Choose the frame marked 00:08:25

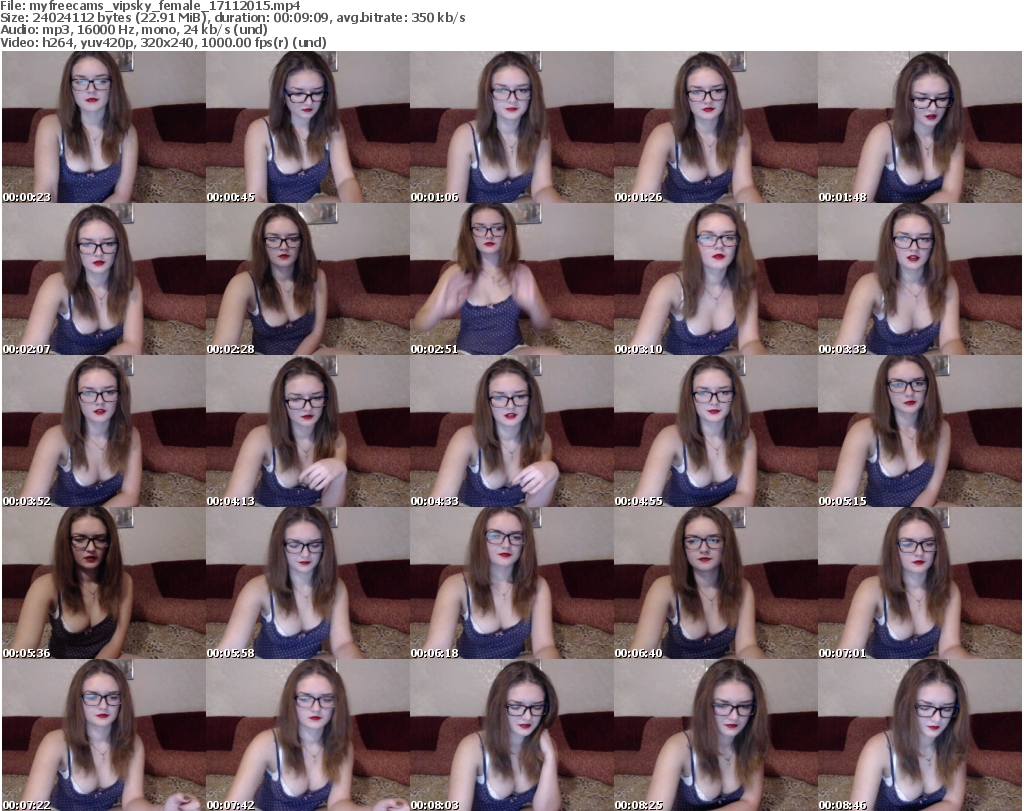pos(715,735)
